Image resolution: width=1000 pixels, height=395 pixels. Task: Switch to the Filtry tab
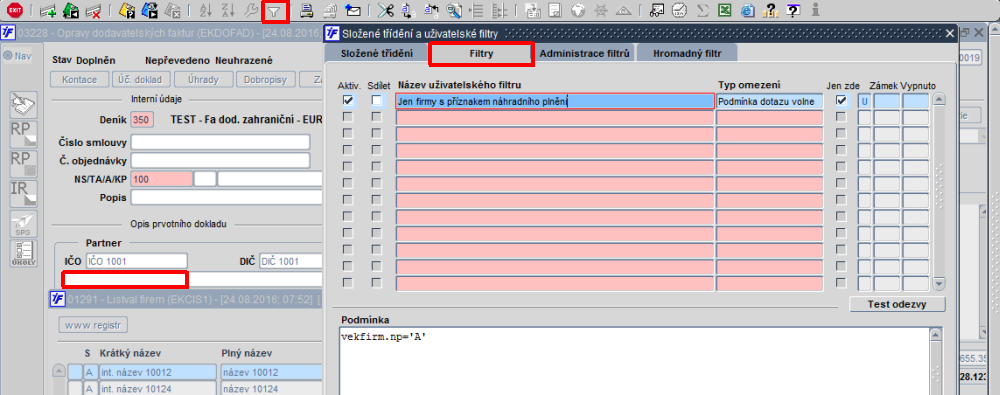tap(481, 54)
